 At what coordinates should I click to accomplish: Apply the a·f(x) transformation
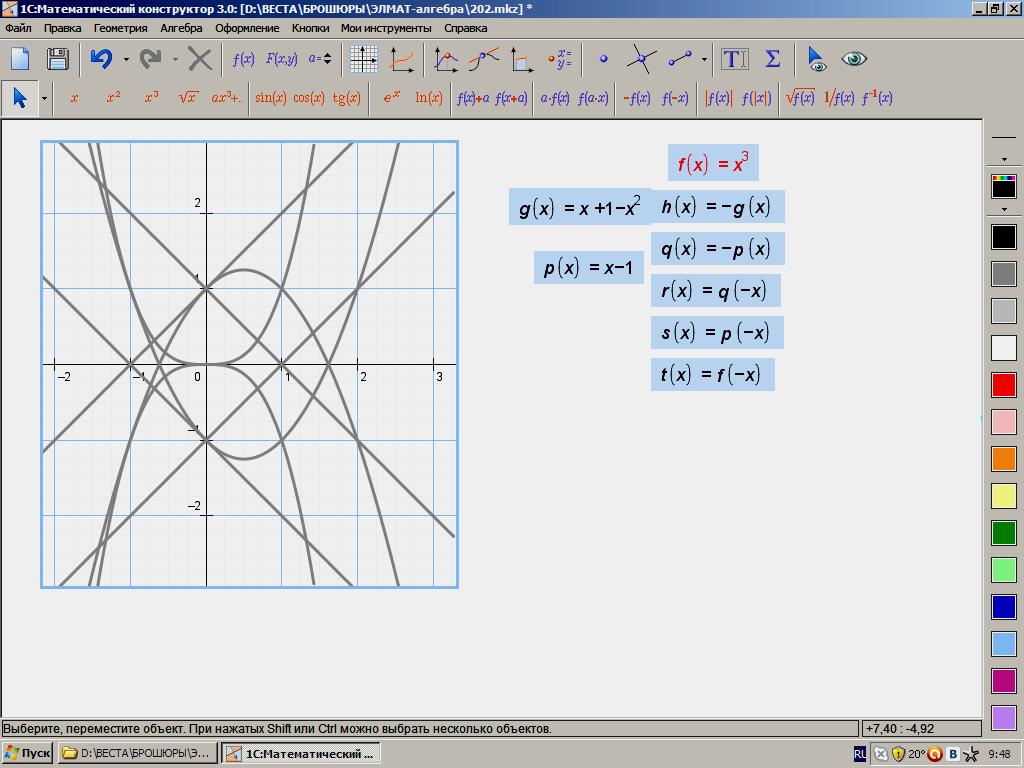click(554, 98)
